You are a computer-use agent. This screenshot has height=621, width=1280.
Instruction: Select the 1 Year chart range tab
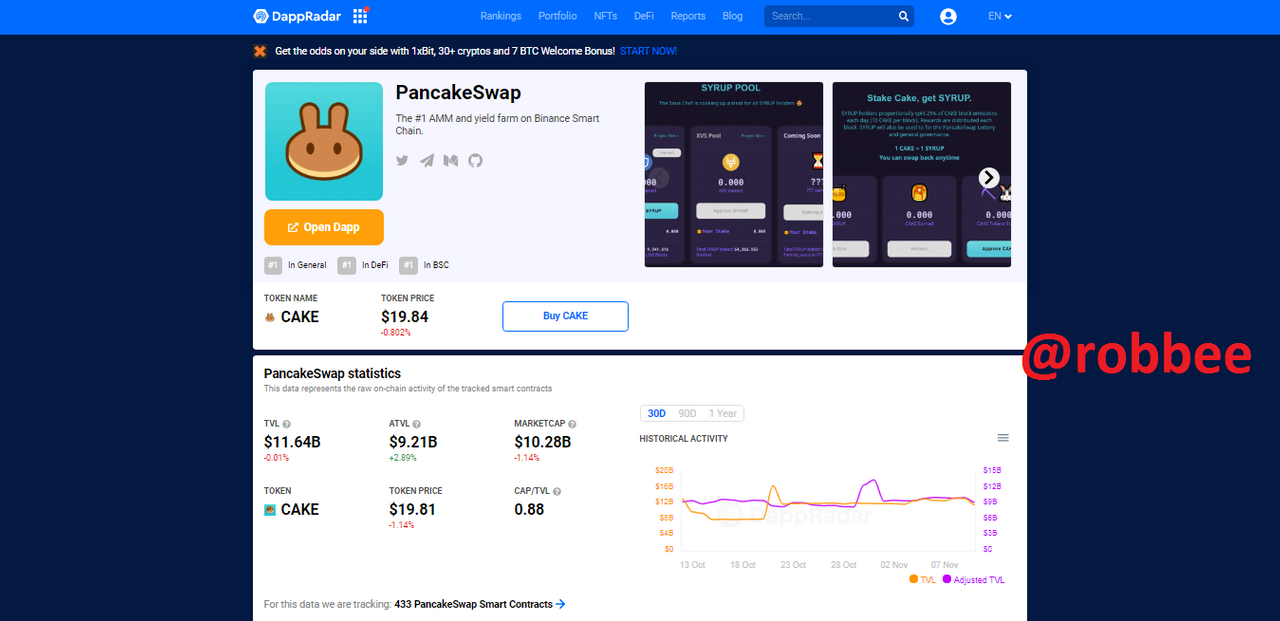(723, 413)
